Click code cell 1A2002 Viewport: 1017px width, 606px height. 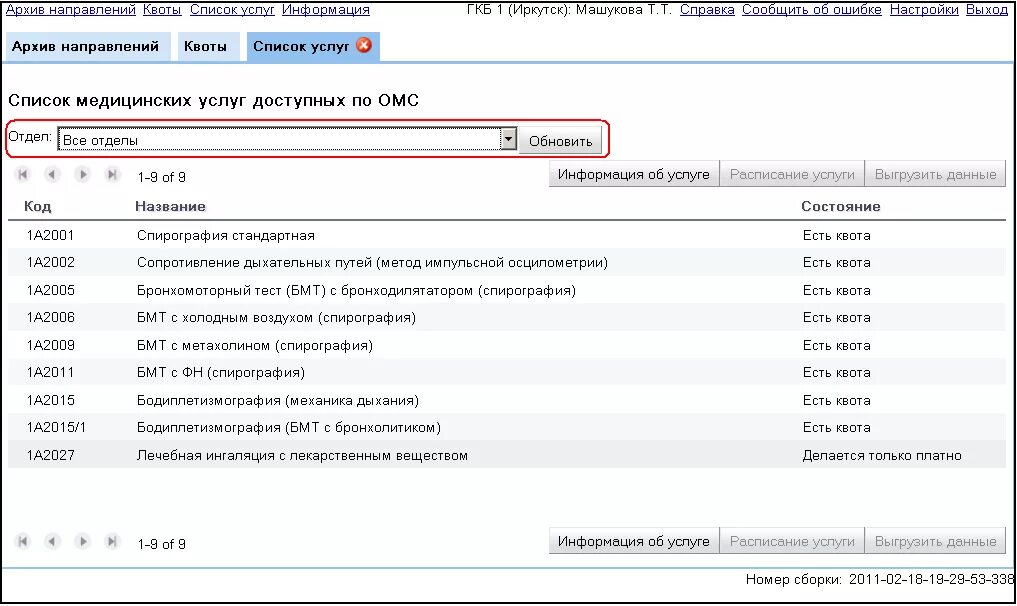click(51, 263)
